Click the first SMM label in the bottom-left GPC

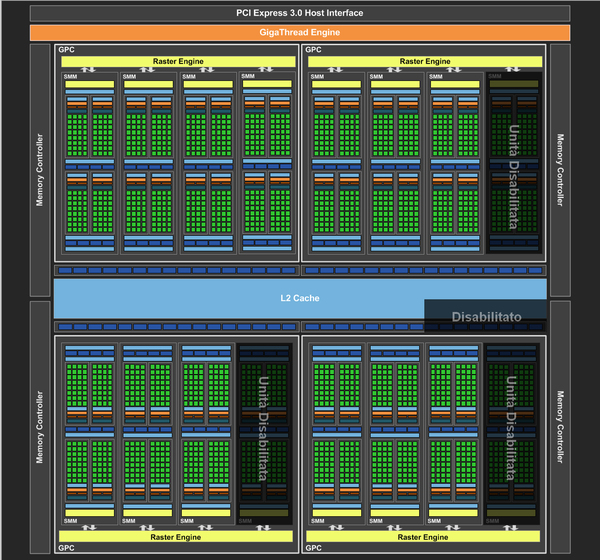(x=70, y=521)
